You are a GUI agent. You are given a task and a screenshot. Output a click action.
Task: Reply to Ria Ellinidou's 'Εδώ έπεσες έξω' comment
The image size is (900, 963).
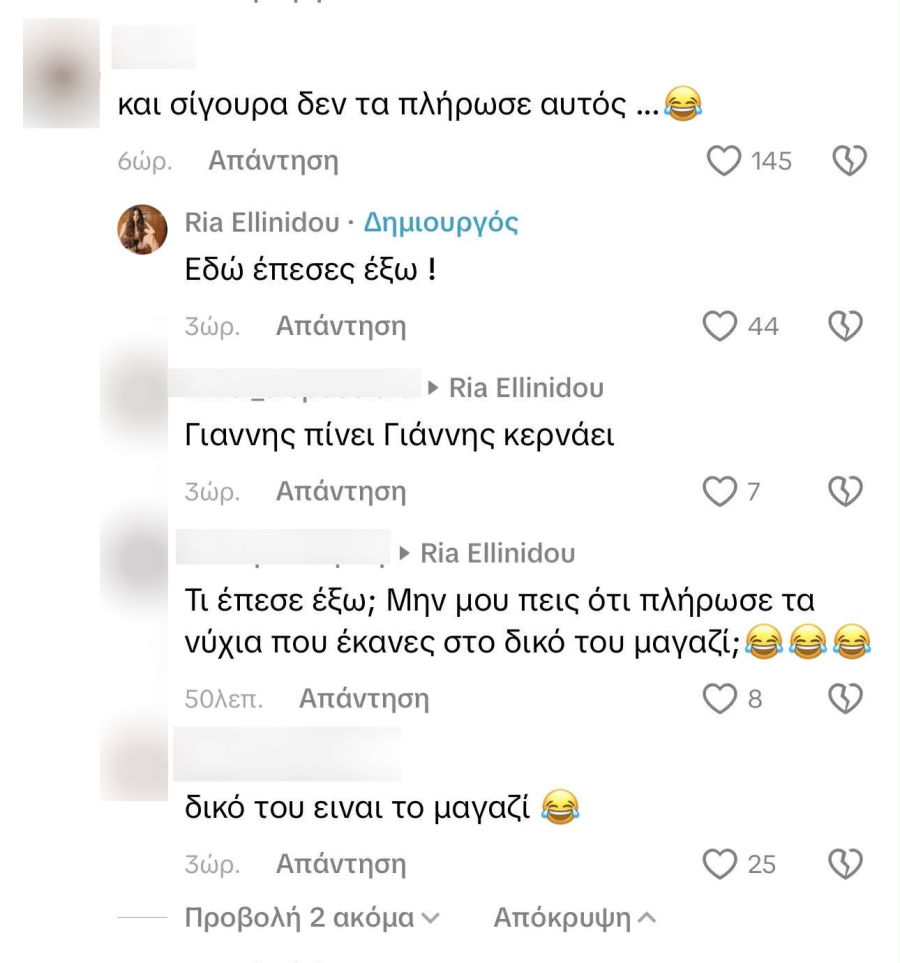tap(340, 325)
